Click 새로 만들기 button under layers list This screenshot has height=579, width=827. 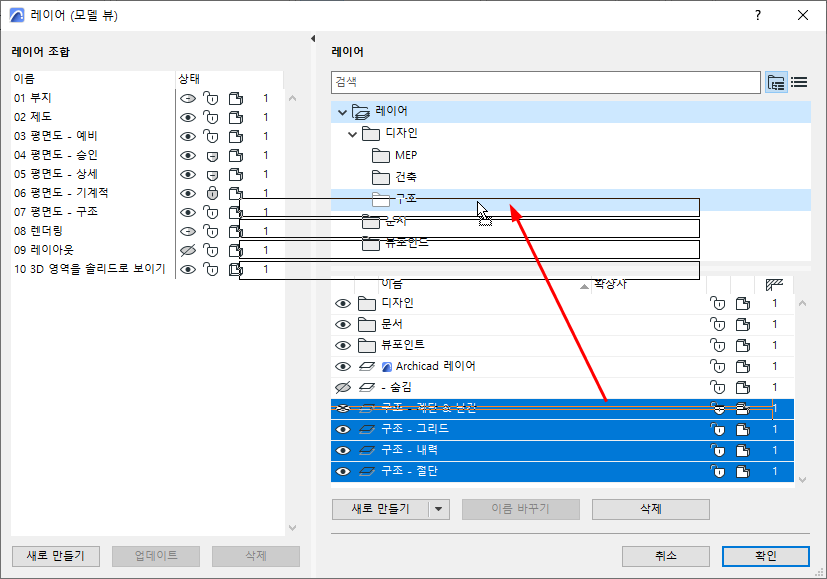click(x=380, y=509)
